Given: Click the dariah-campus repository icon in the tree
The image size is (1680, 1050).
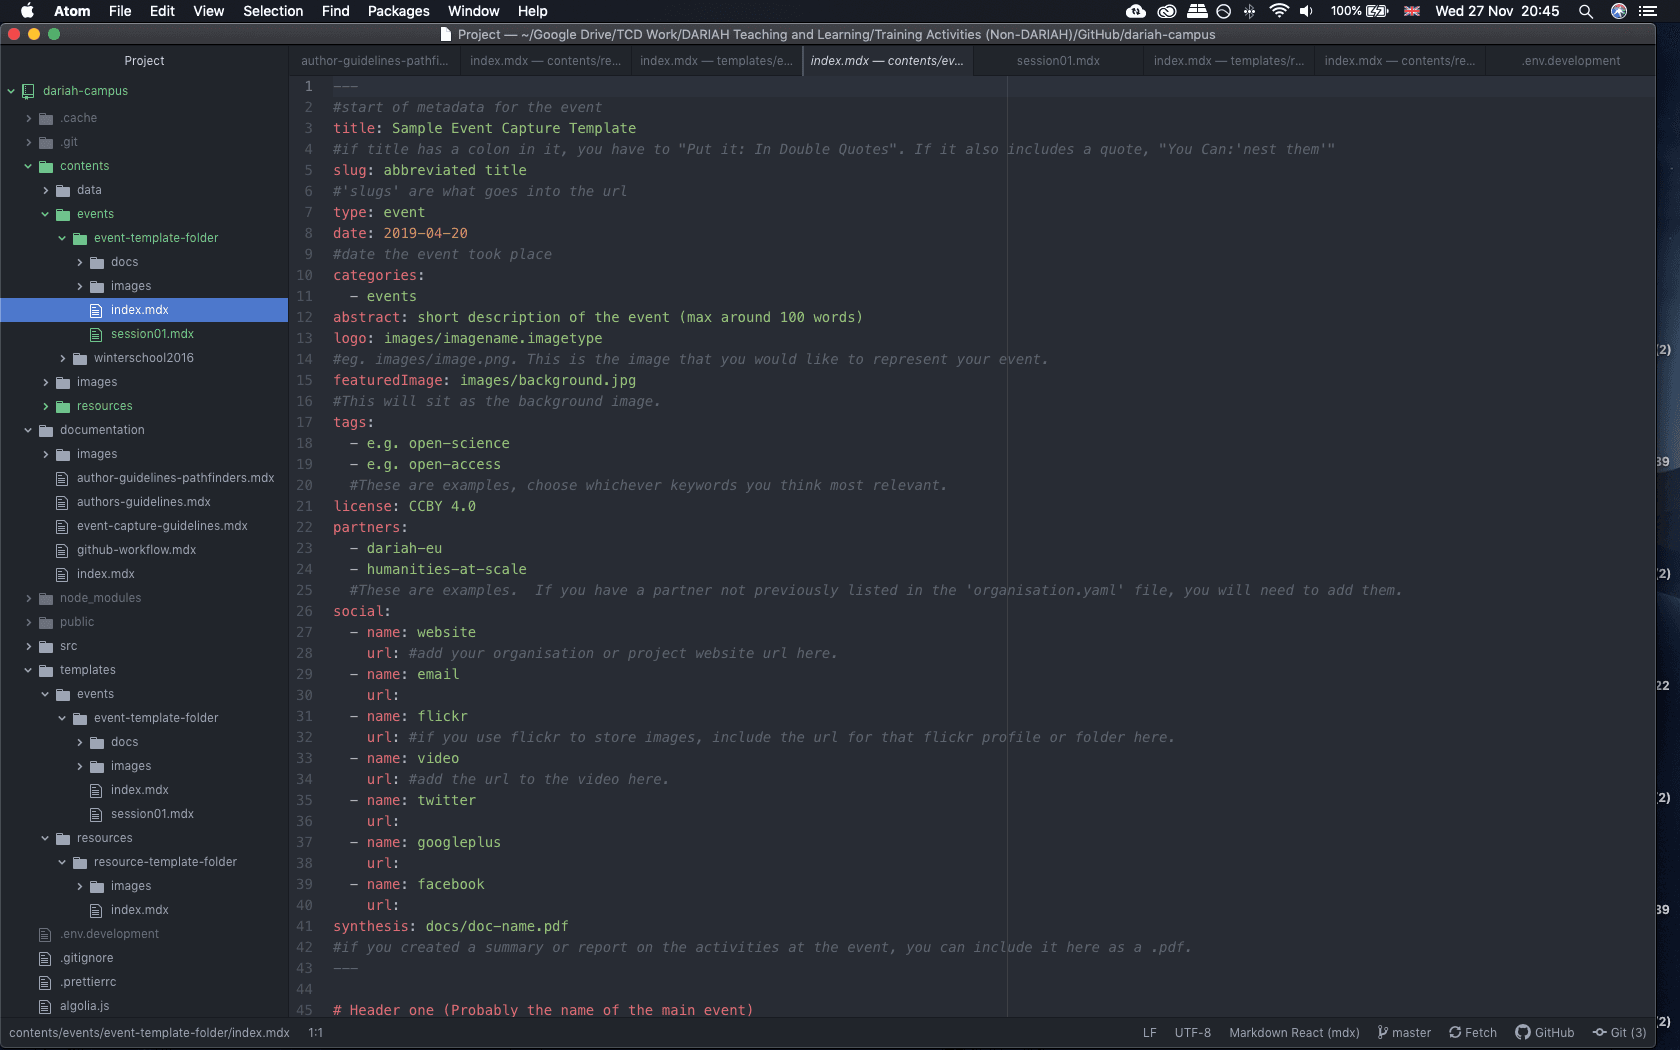Looking at the screenshot, I should [x=27, y=91].
